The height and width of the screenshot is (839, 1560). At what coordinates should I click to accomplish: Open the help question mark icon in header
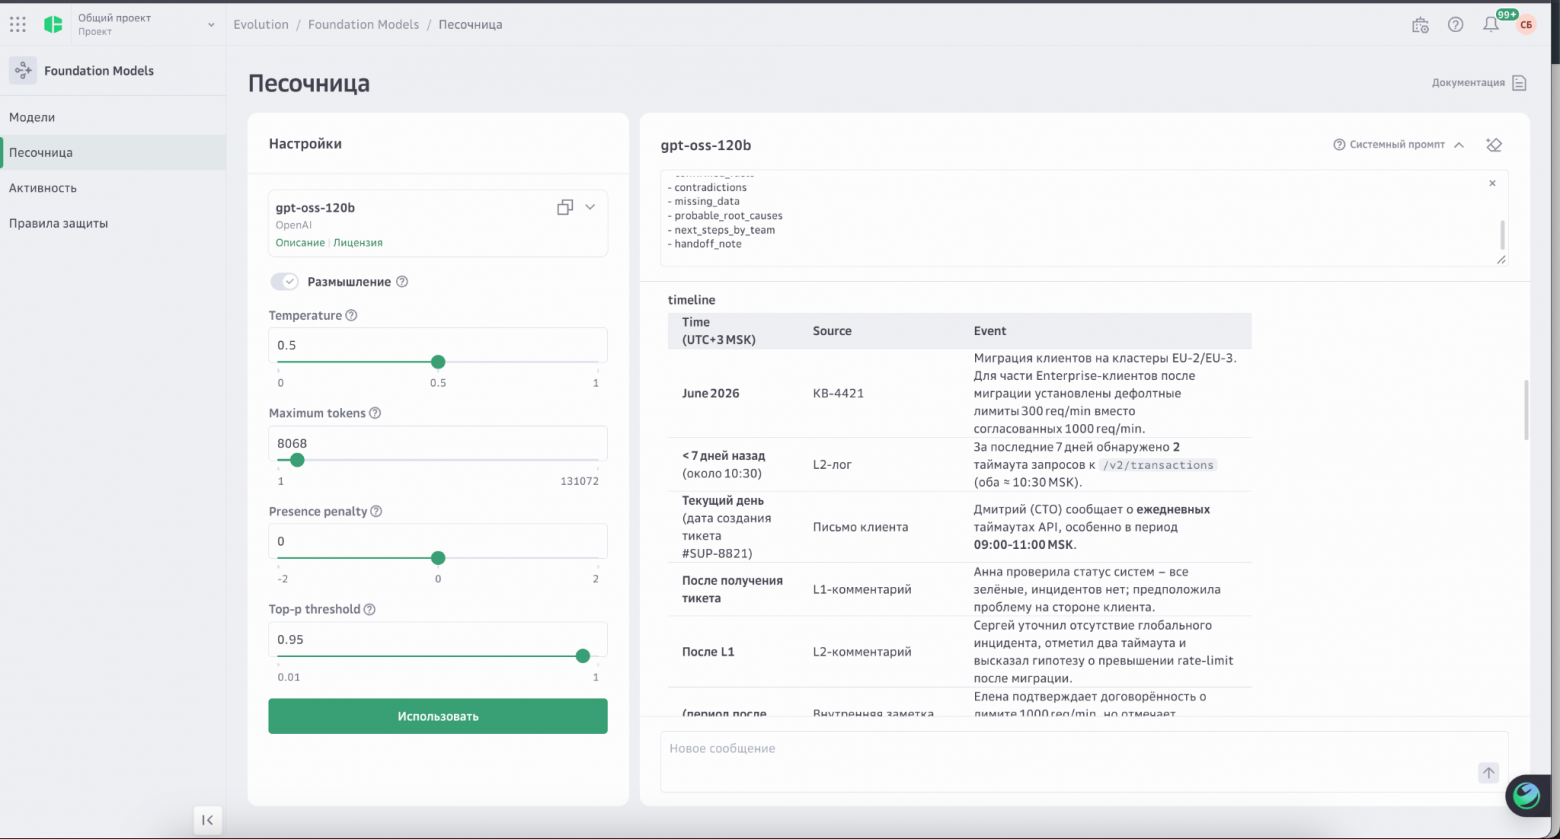tap(1456, 25)
